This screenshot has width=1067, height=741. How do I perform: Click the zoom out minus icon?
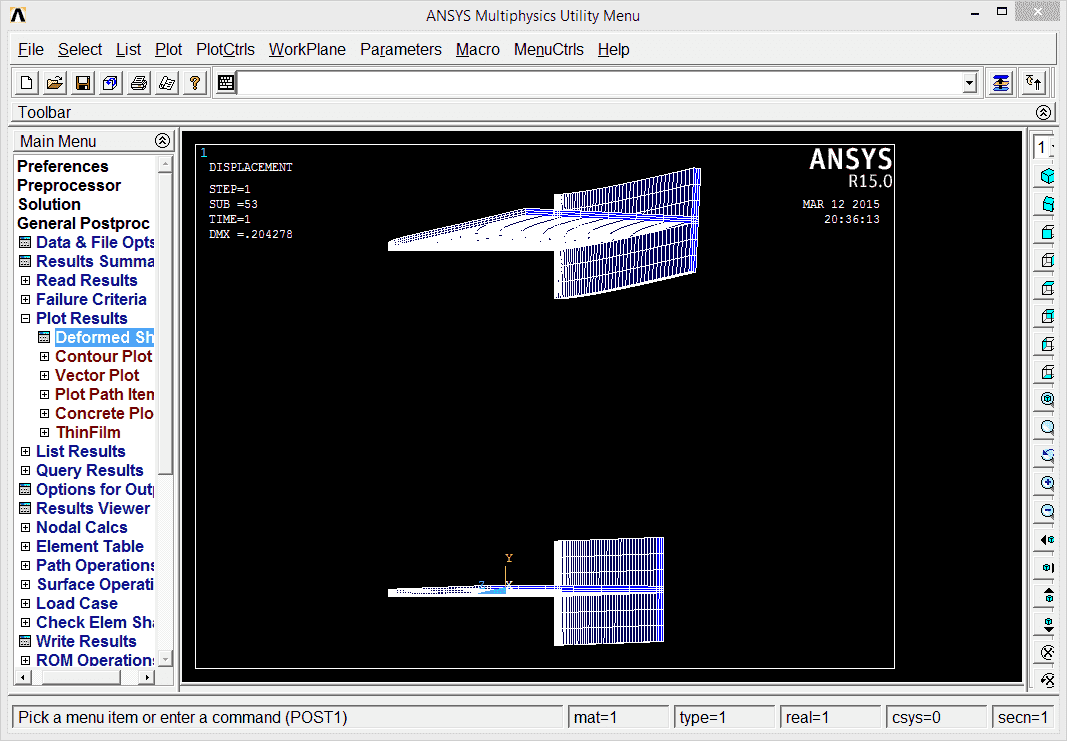point(1047,511)
